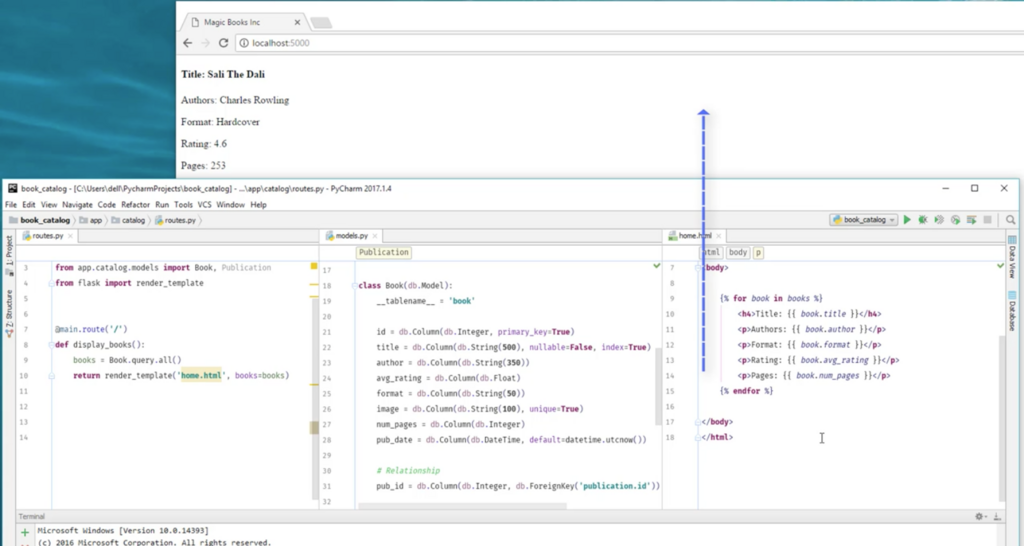Open the Help menu
This screenshot has height=546, width=1024.
coord(259,204)
